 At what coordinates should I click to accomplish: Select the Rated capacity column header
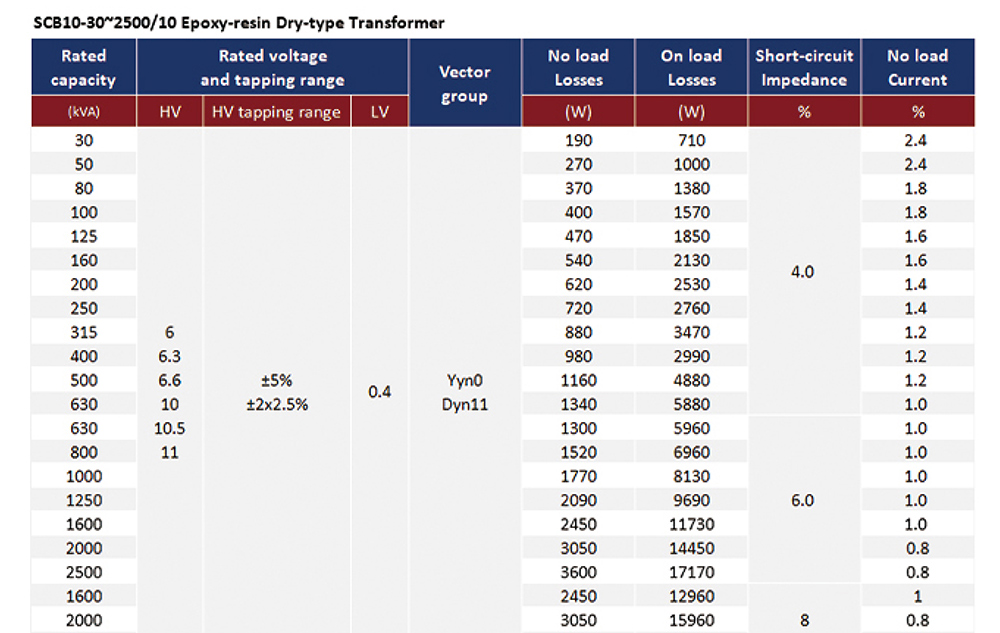84,68
